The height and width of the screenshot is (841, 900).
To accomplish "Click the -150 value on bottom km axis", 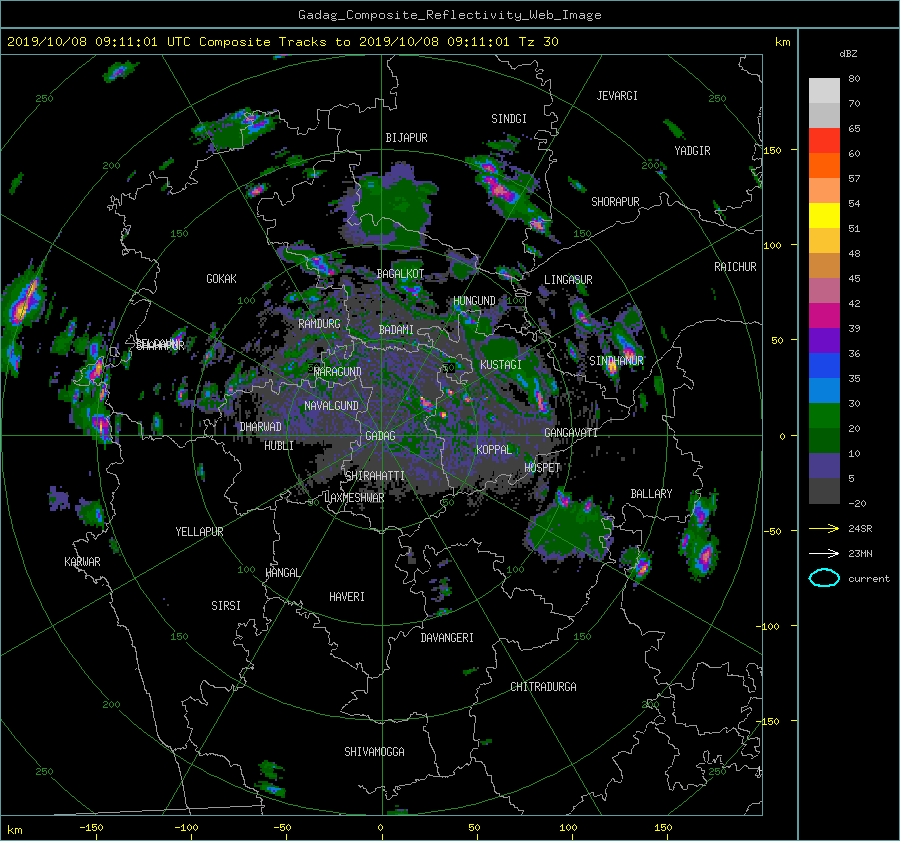I will [x=91, y=827].
